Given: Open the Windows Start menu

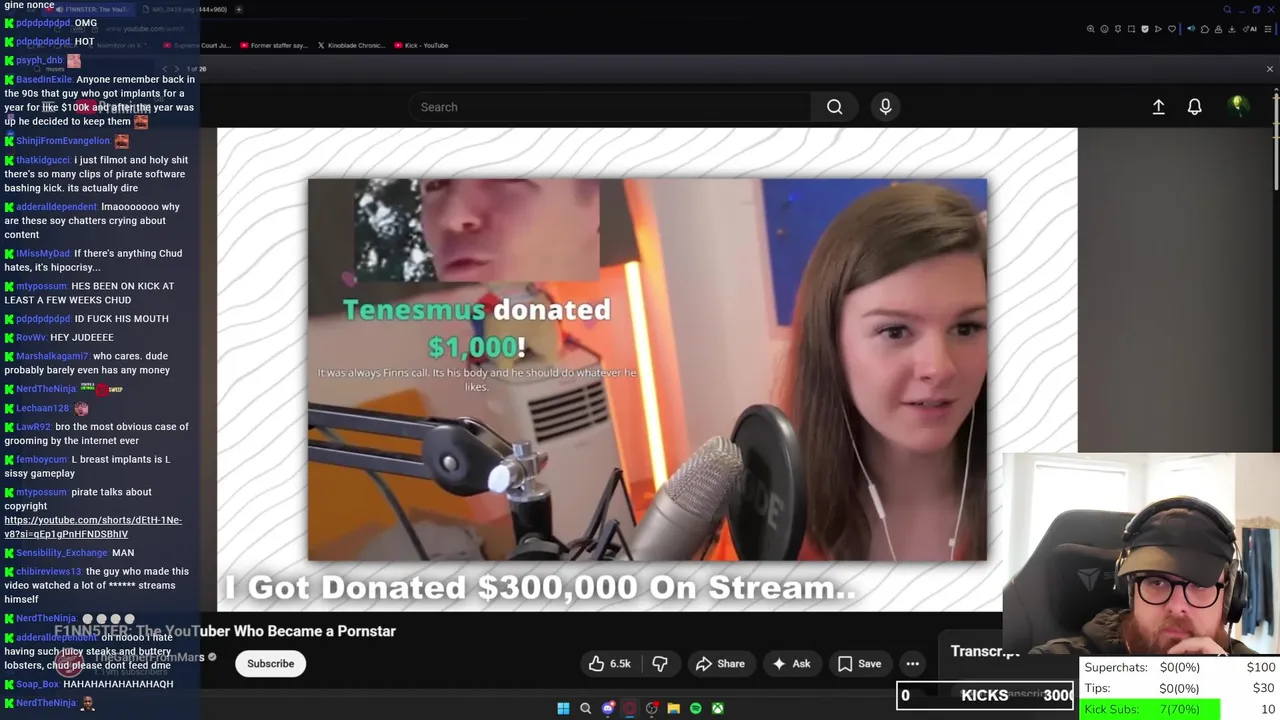Looking at the screenshot, I should click(x=563, y=708).
